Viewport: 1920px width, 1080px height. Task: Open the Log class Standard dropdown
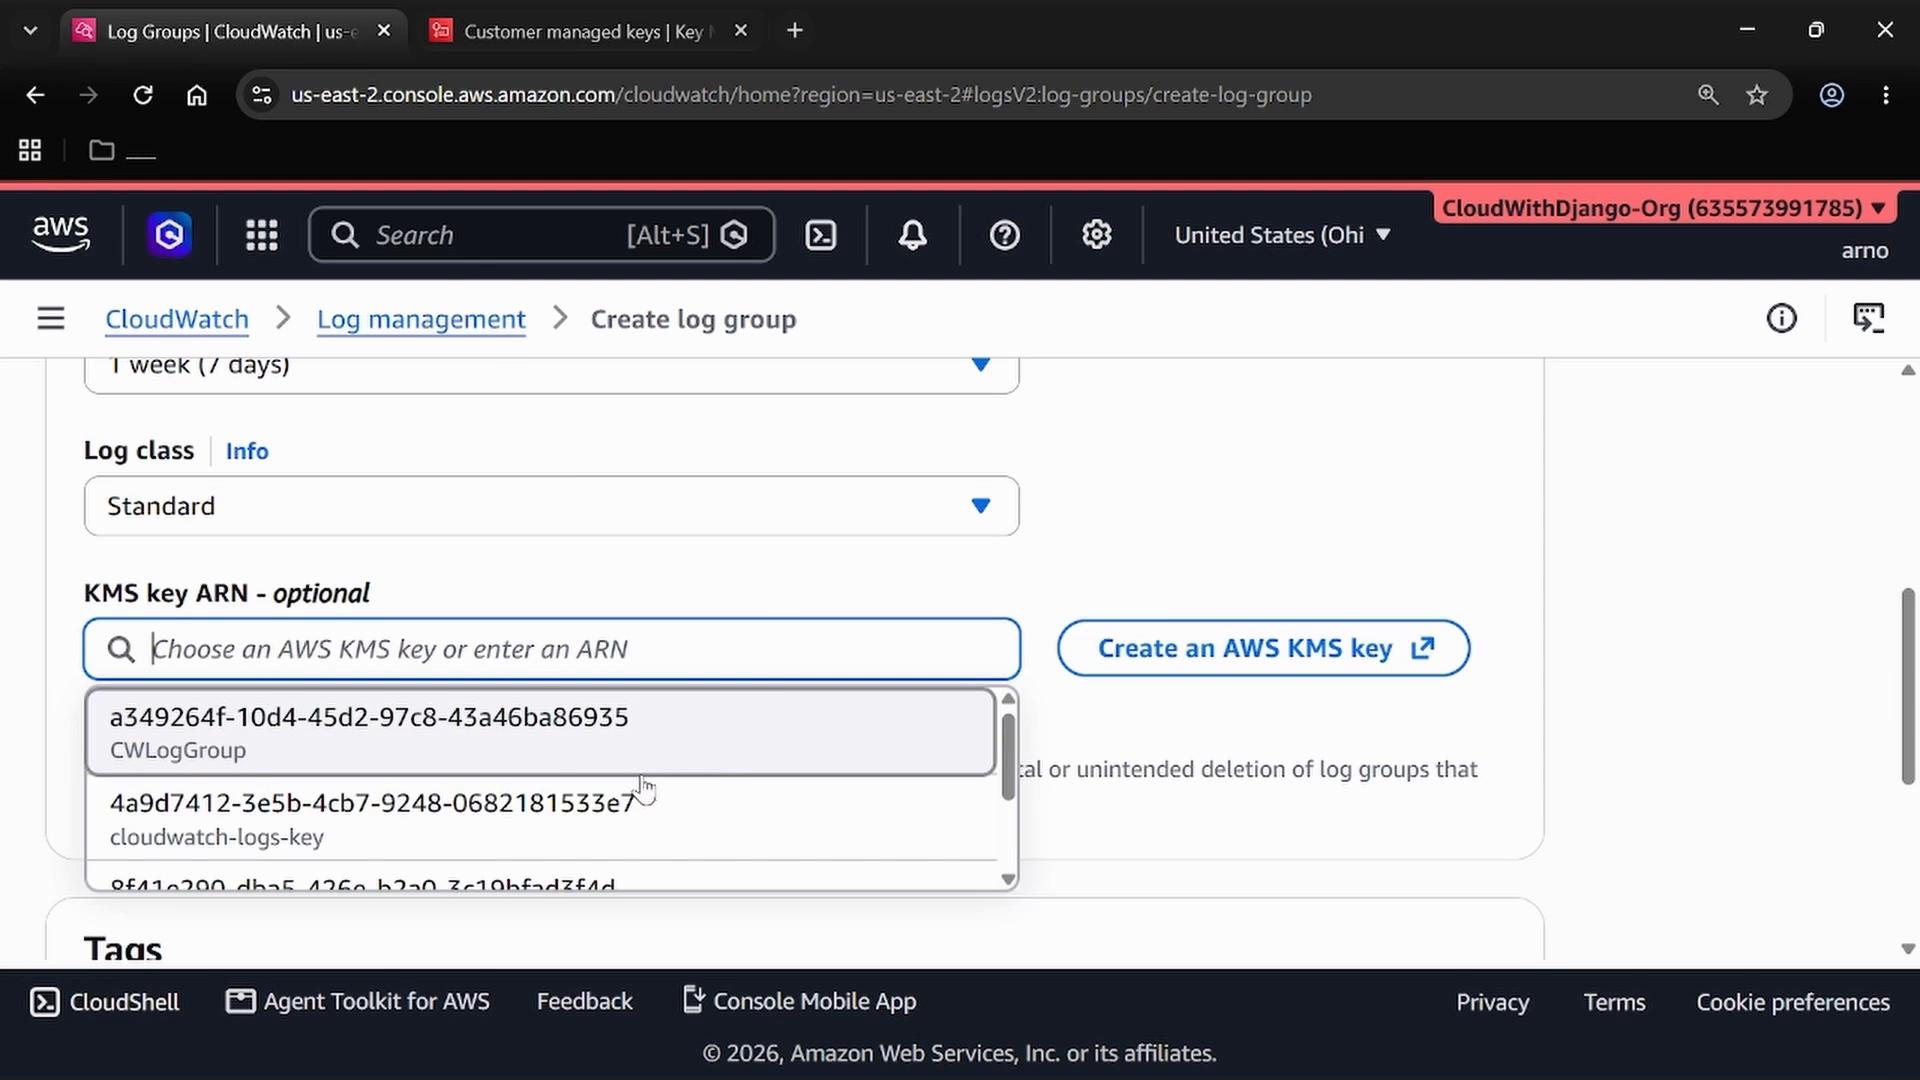point(552,506)
